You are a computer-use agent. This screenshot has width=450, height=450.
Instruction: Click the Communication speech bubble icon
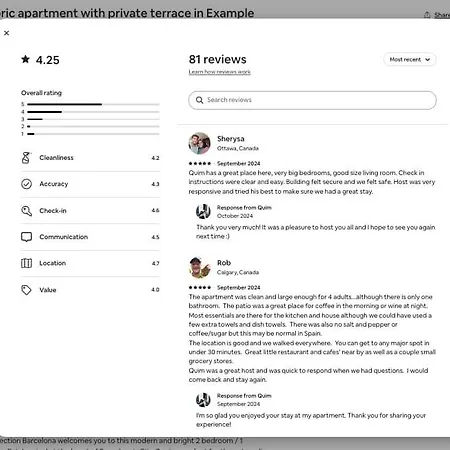pyautogui.click(x=26, y=237)
